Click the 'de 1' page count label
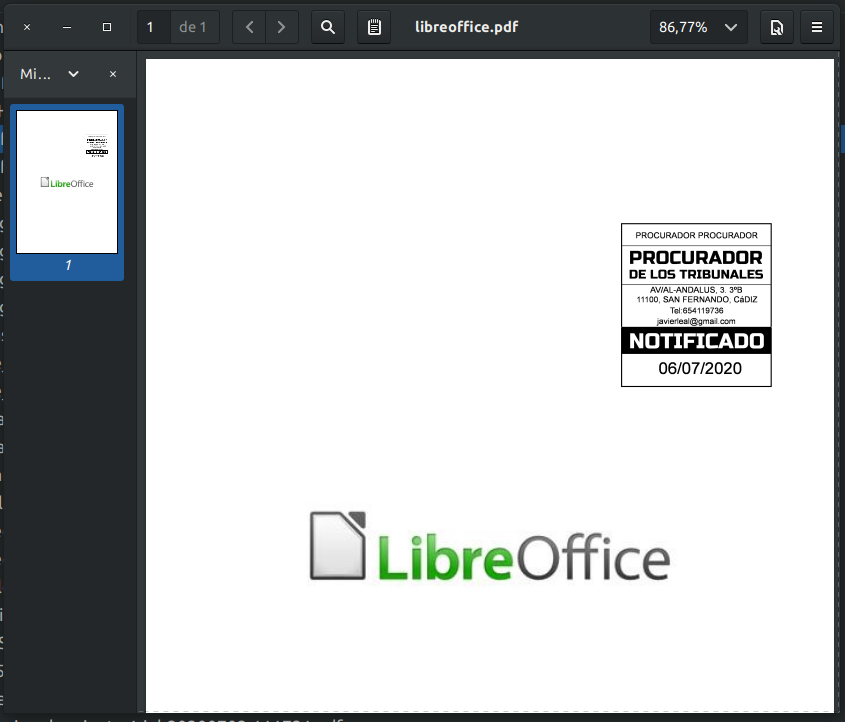Viewport: 845px width, 722px height. pyautogui.click(x=193, y=27)
